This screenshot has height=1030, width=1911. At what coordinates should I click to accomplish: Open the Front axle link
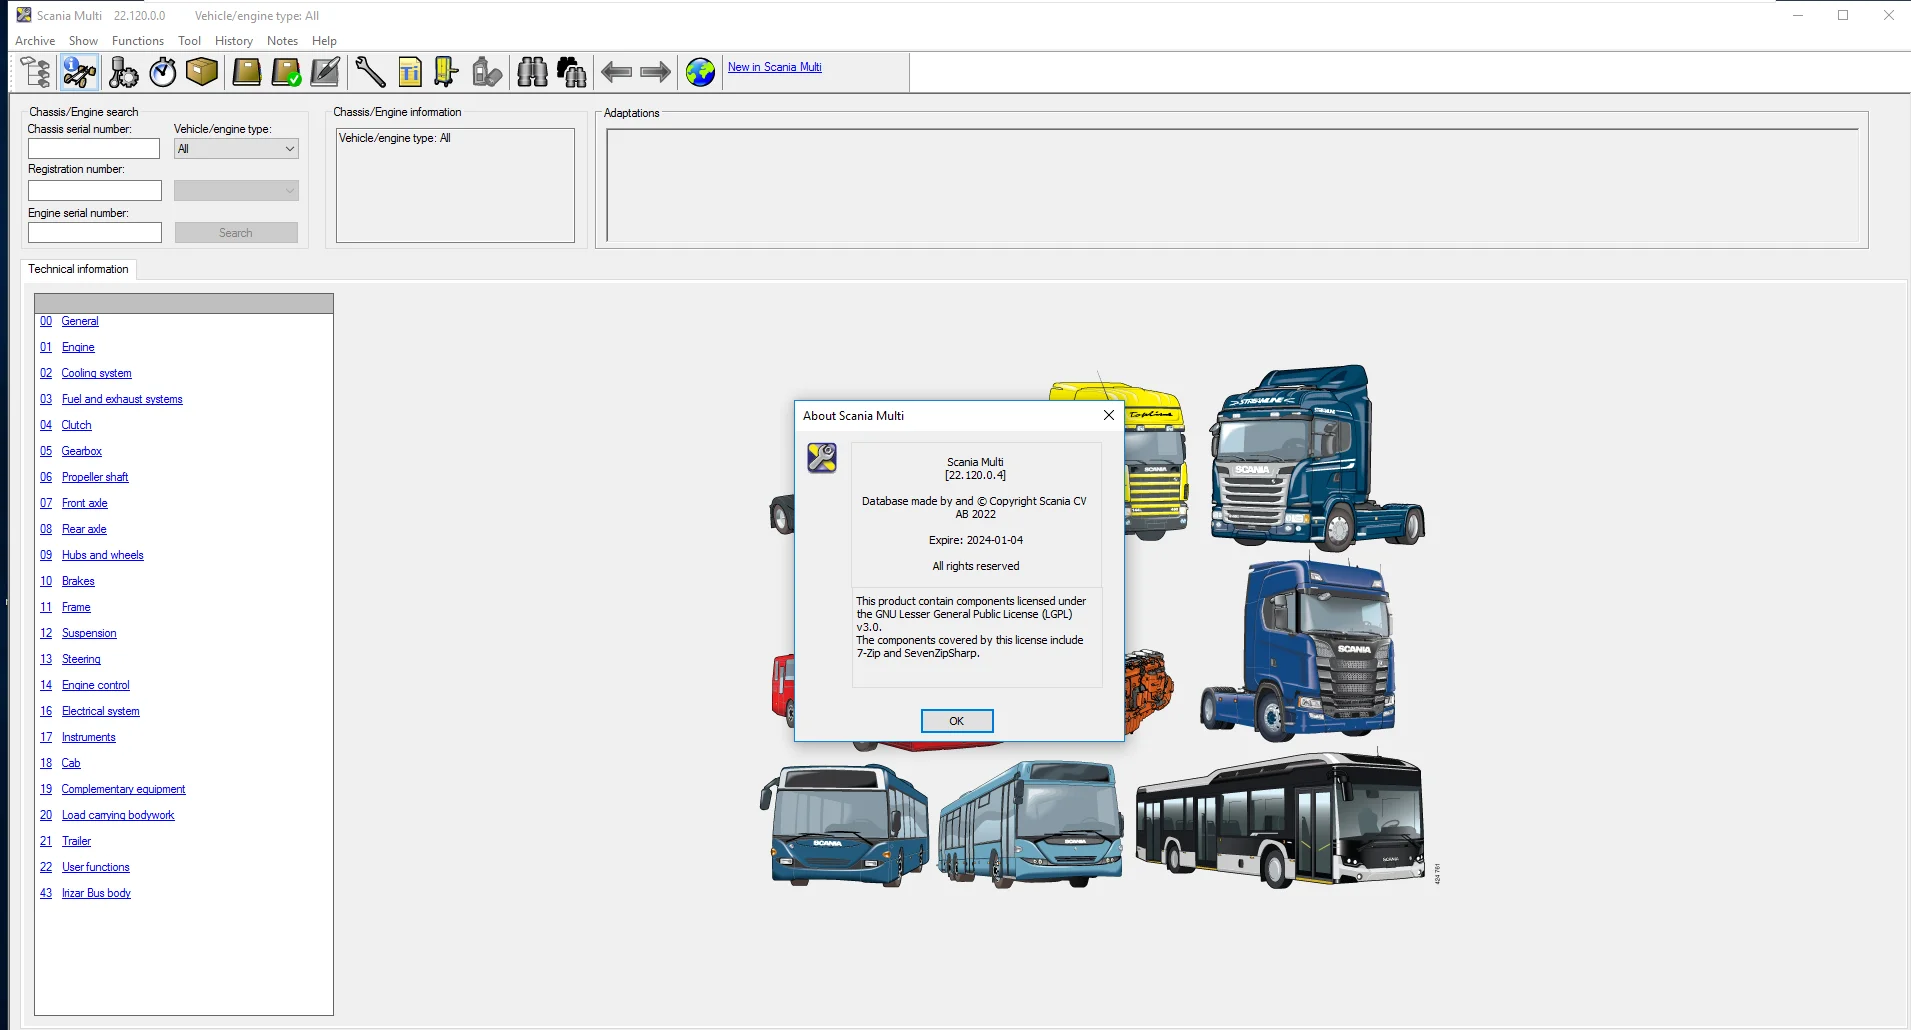point(84,503)
